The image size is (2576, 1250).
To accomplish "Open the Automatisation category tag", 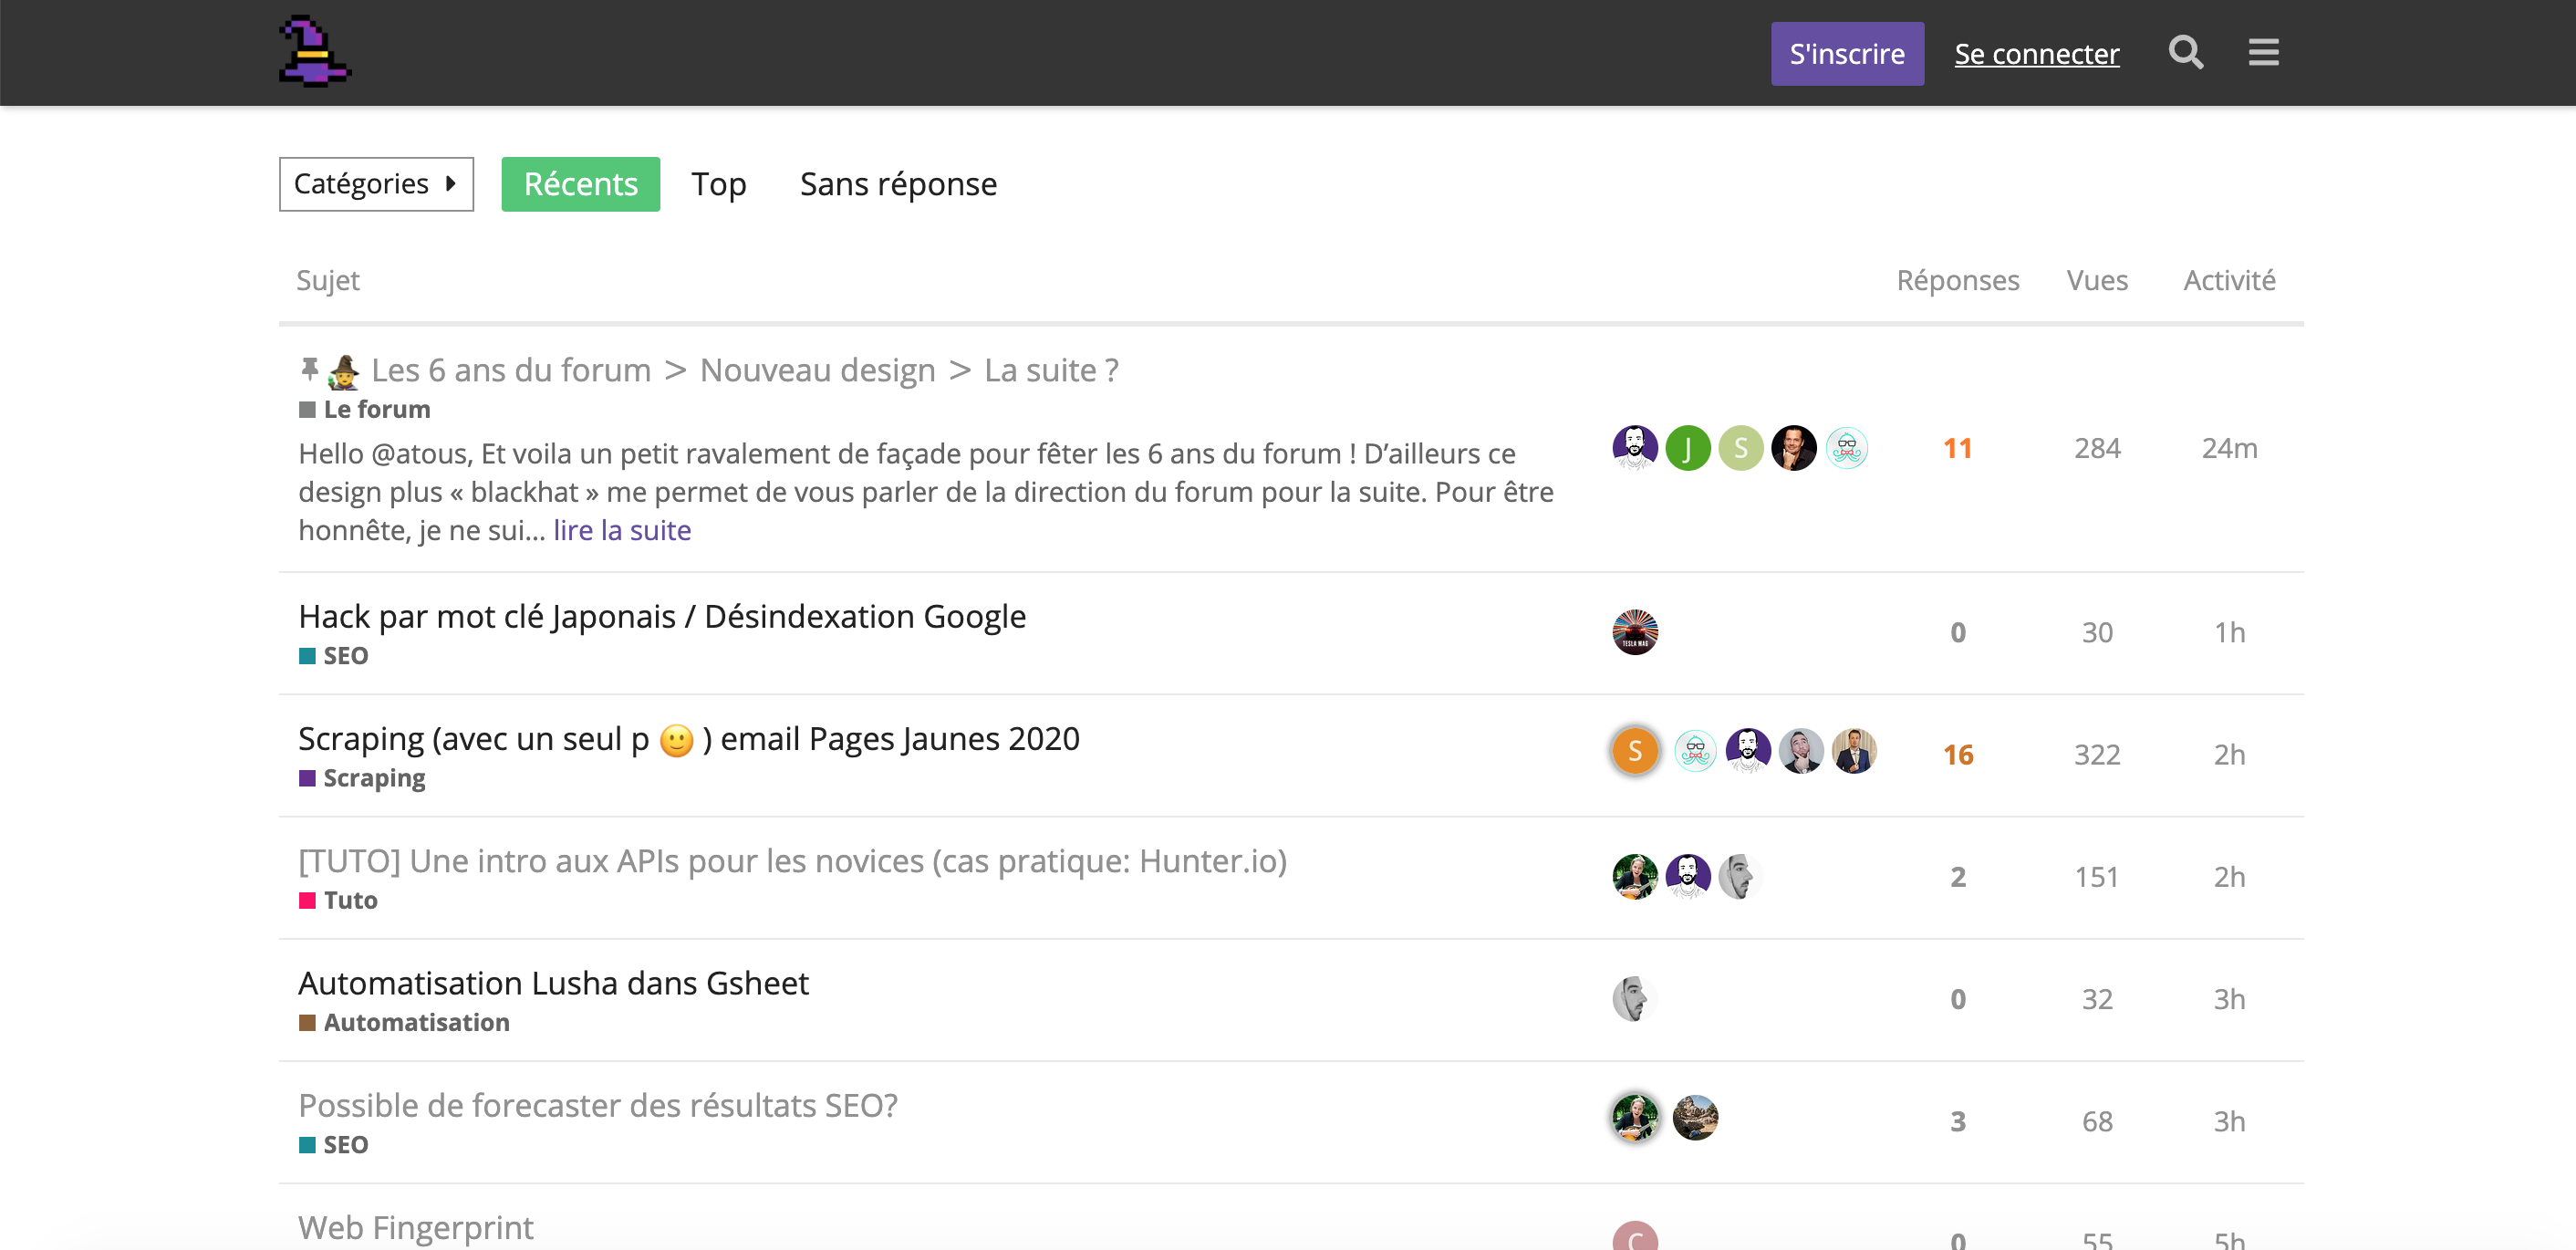I will (x=404, y=1022).
